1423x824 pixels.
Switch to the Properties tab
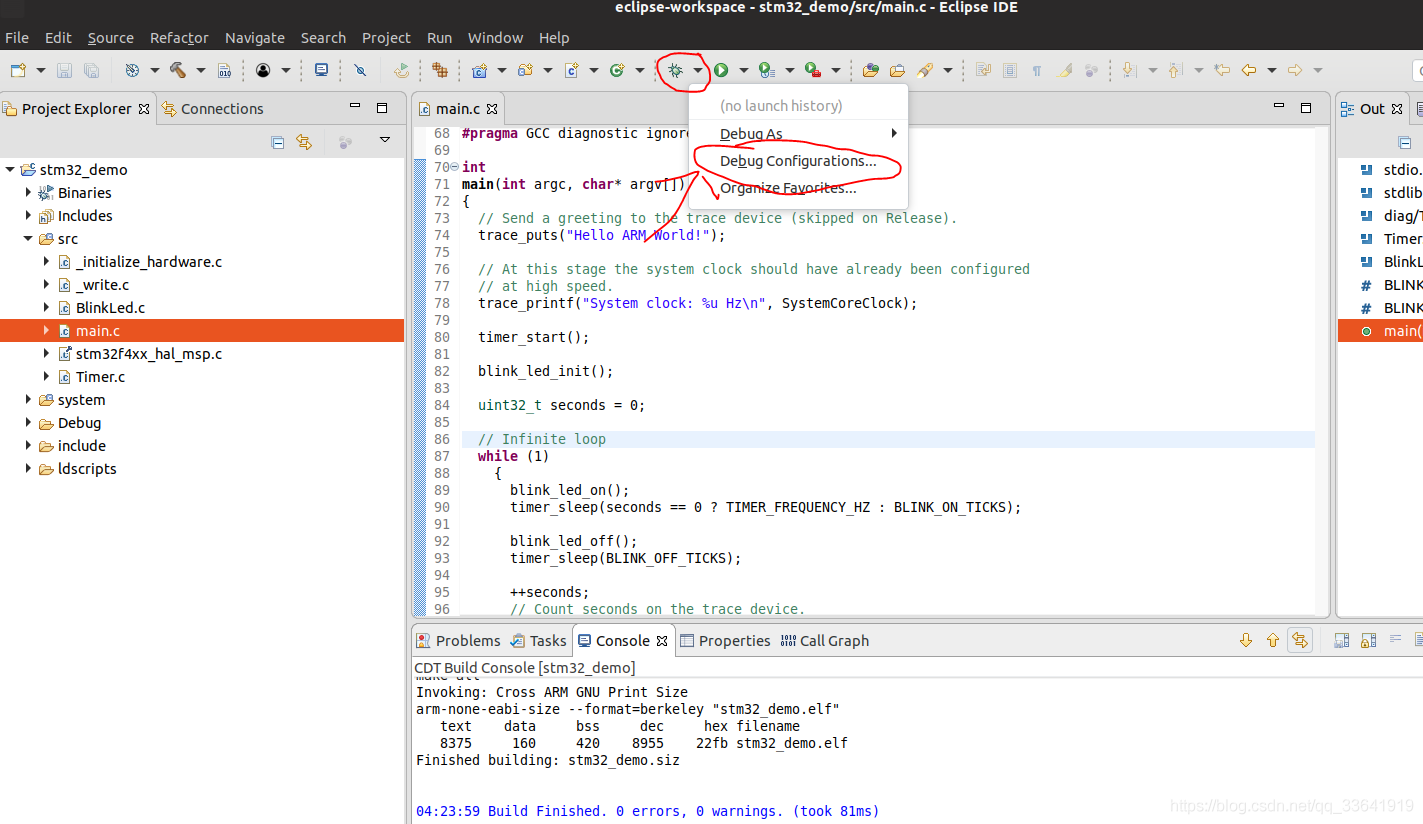point(725,641)
